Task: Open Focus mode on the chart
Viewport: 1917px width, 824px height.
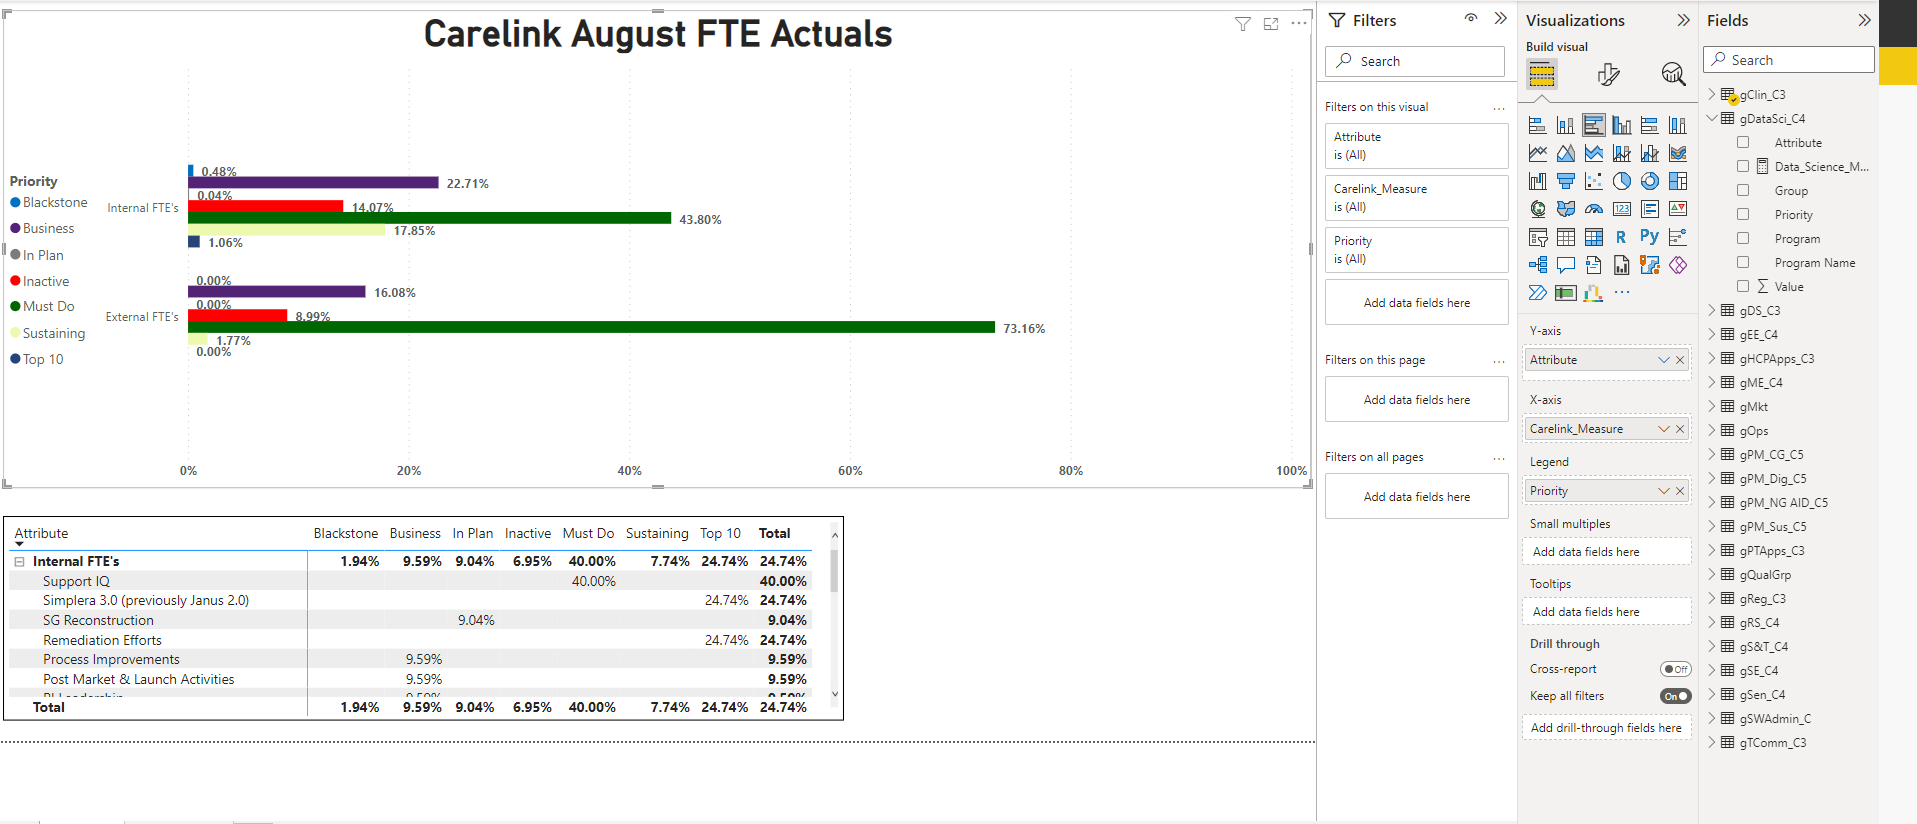Action: tap(1271, 24)
